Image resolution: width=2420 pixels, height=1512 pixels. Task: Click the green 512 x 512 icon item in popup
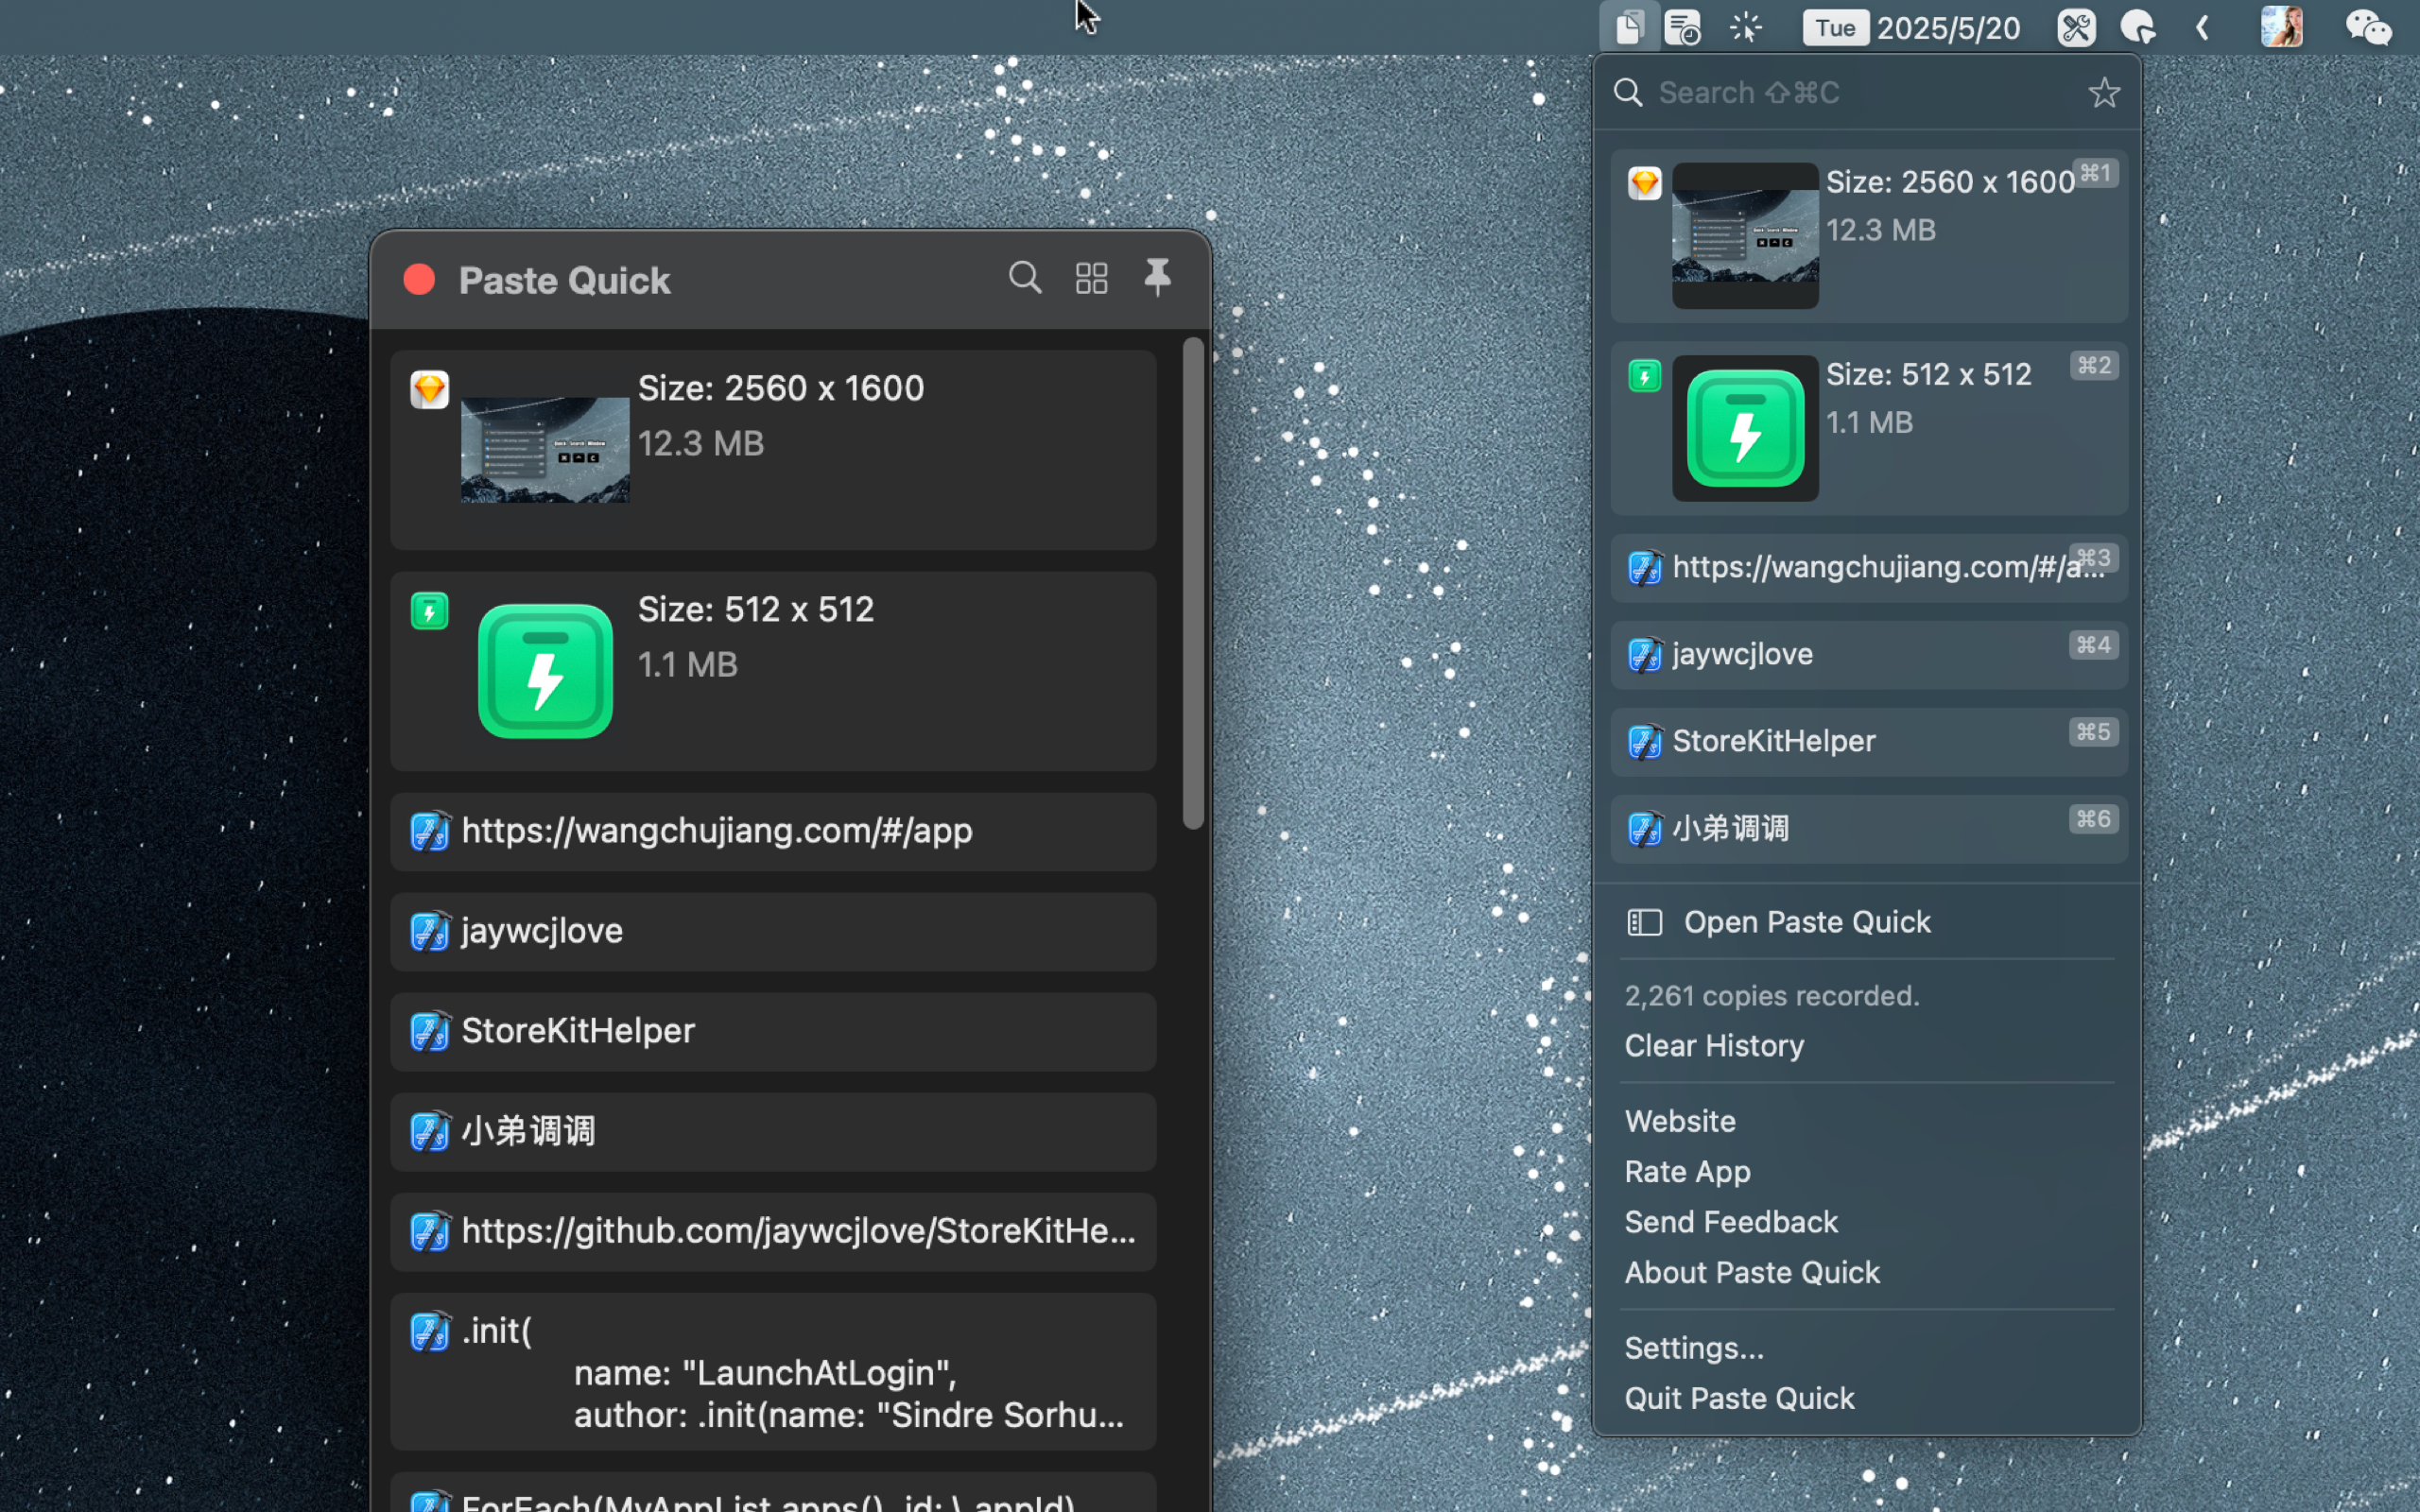pos(1745,428)
